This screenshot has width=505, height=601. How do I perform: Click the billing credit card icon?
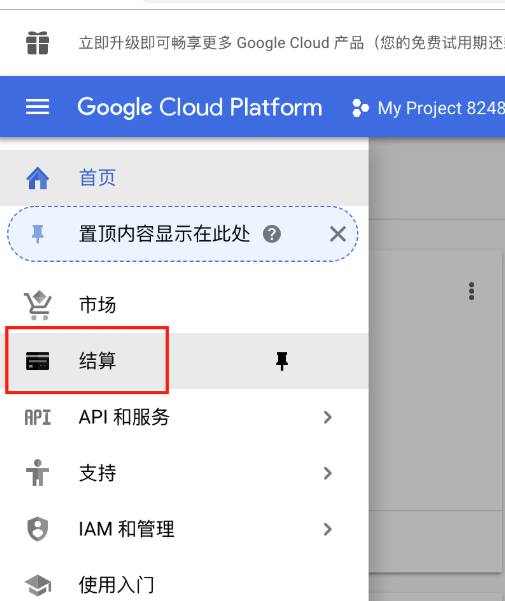click(37, 361)
